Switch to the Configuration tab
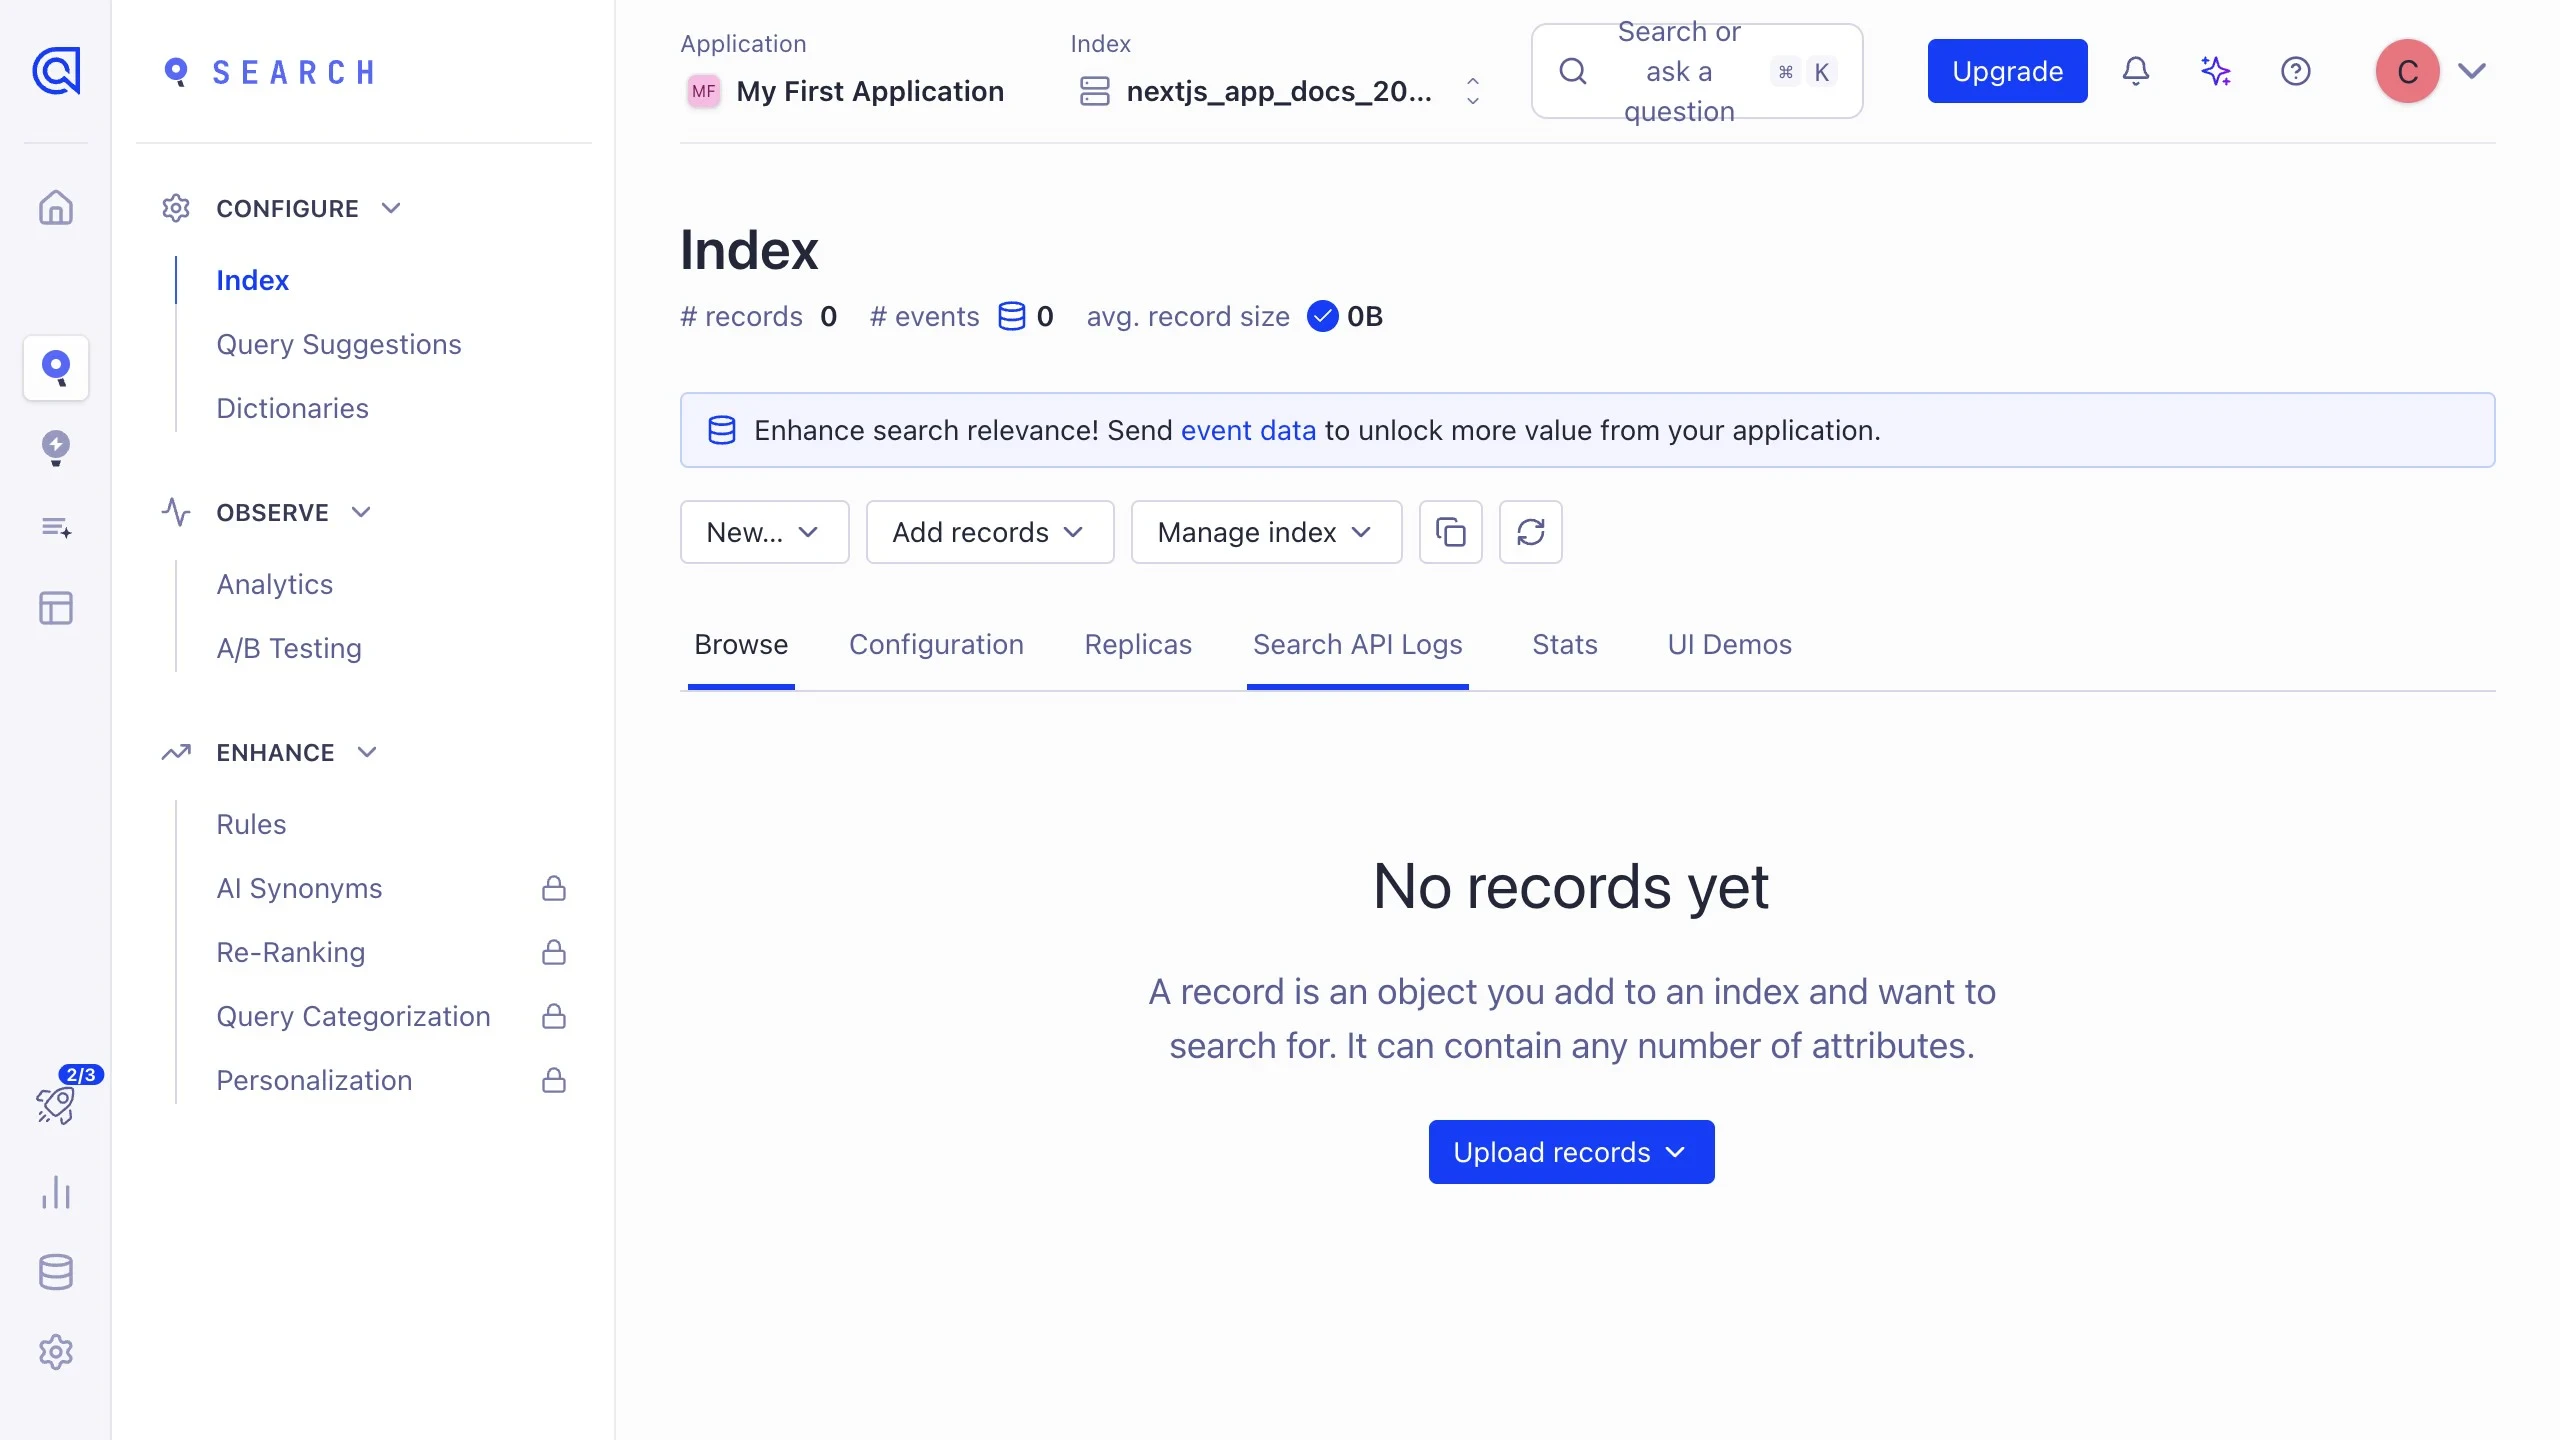Screen dimensions: 2560x1440 click(x=936, y=645)
